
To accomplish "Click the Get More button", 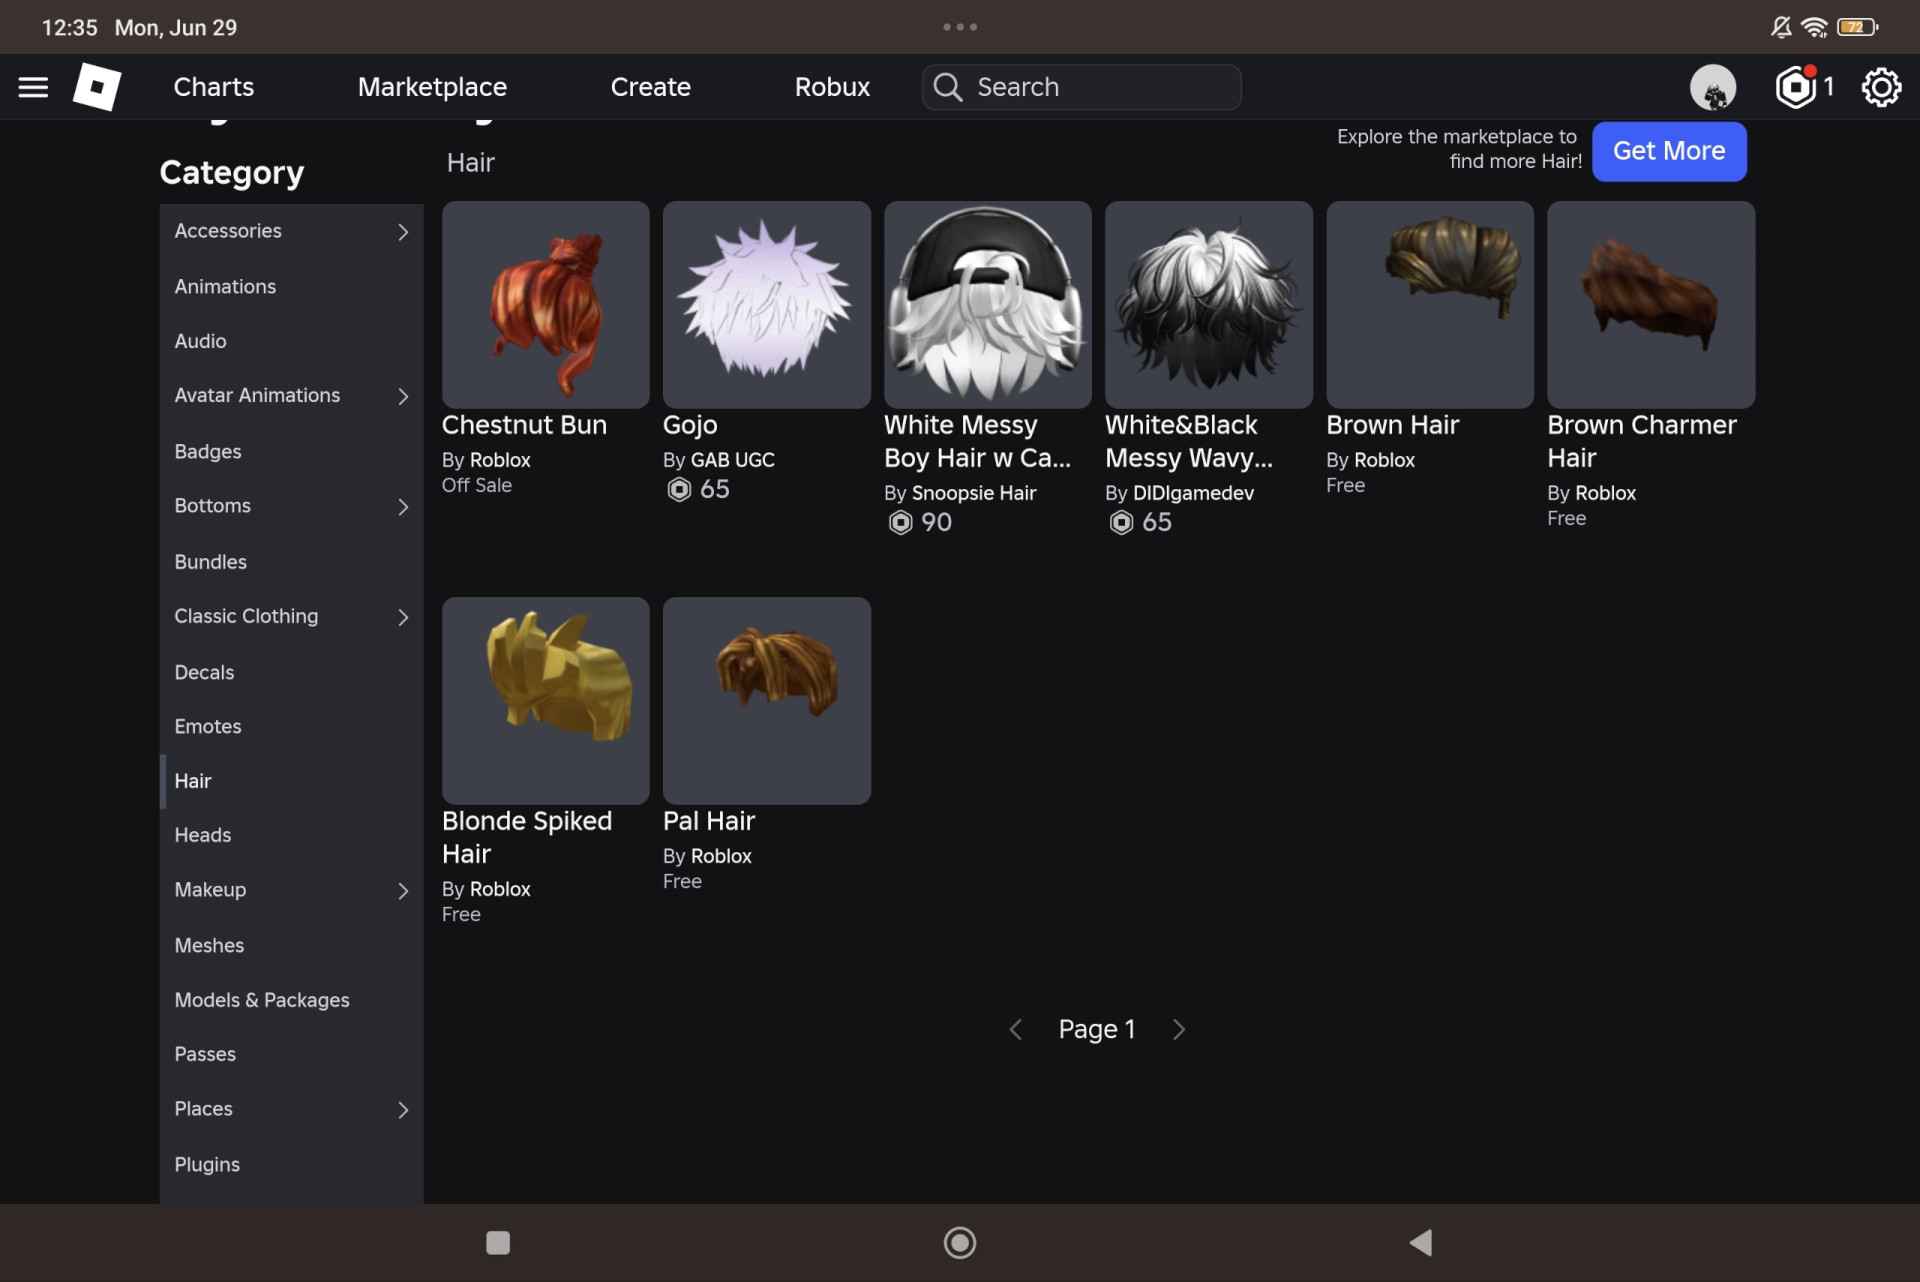I will (x=1669, y=151).
